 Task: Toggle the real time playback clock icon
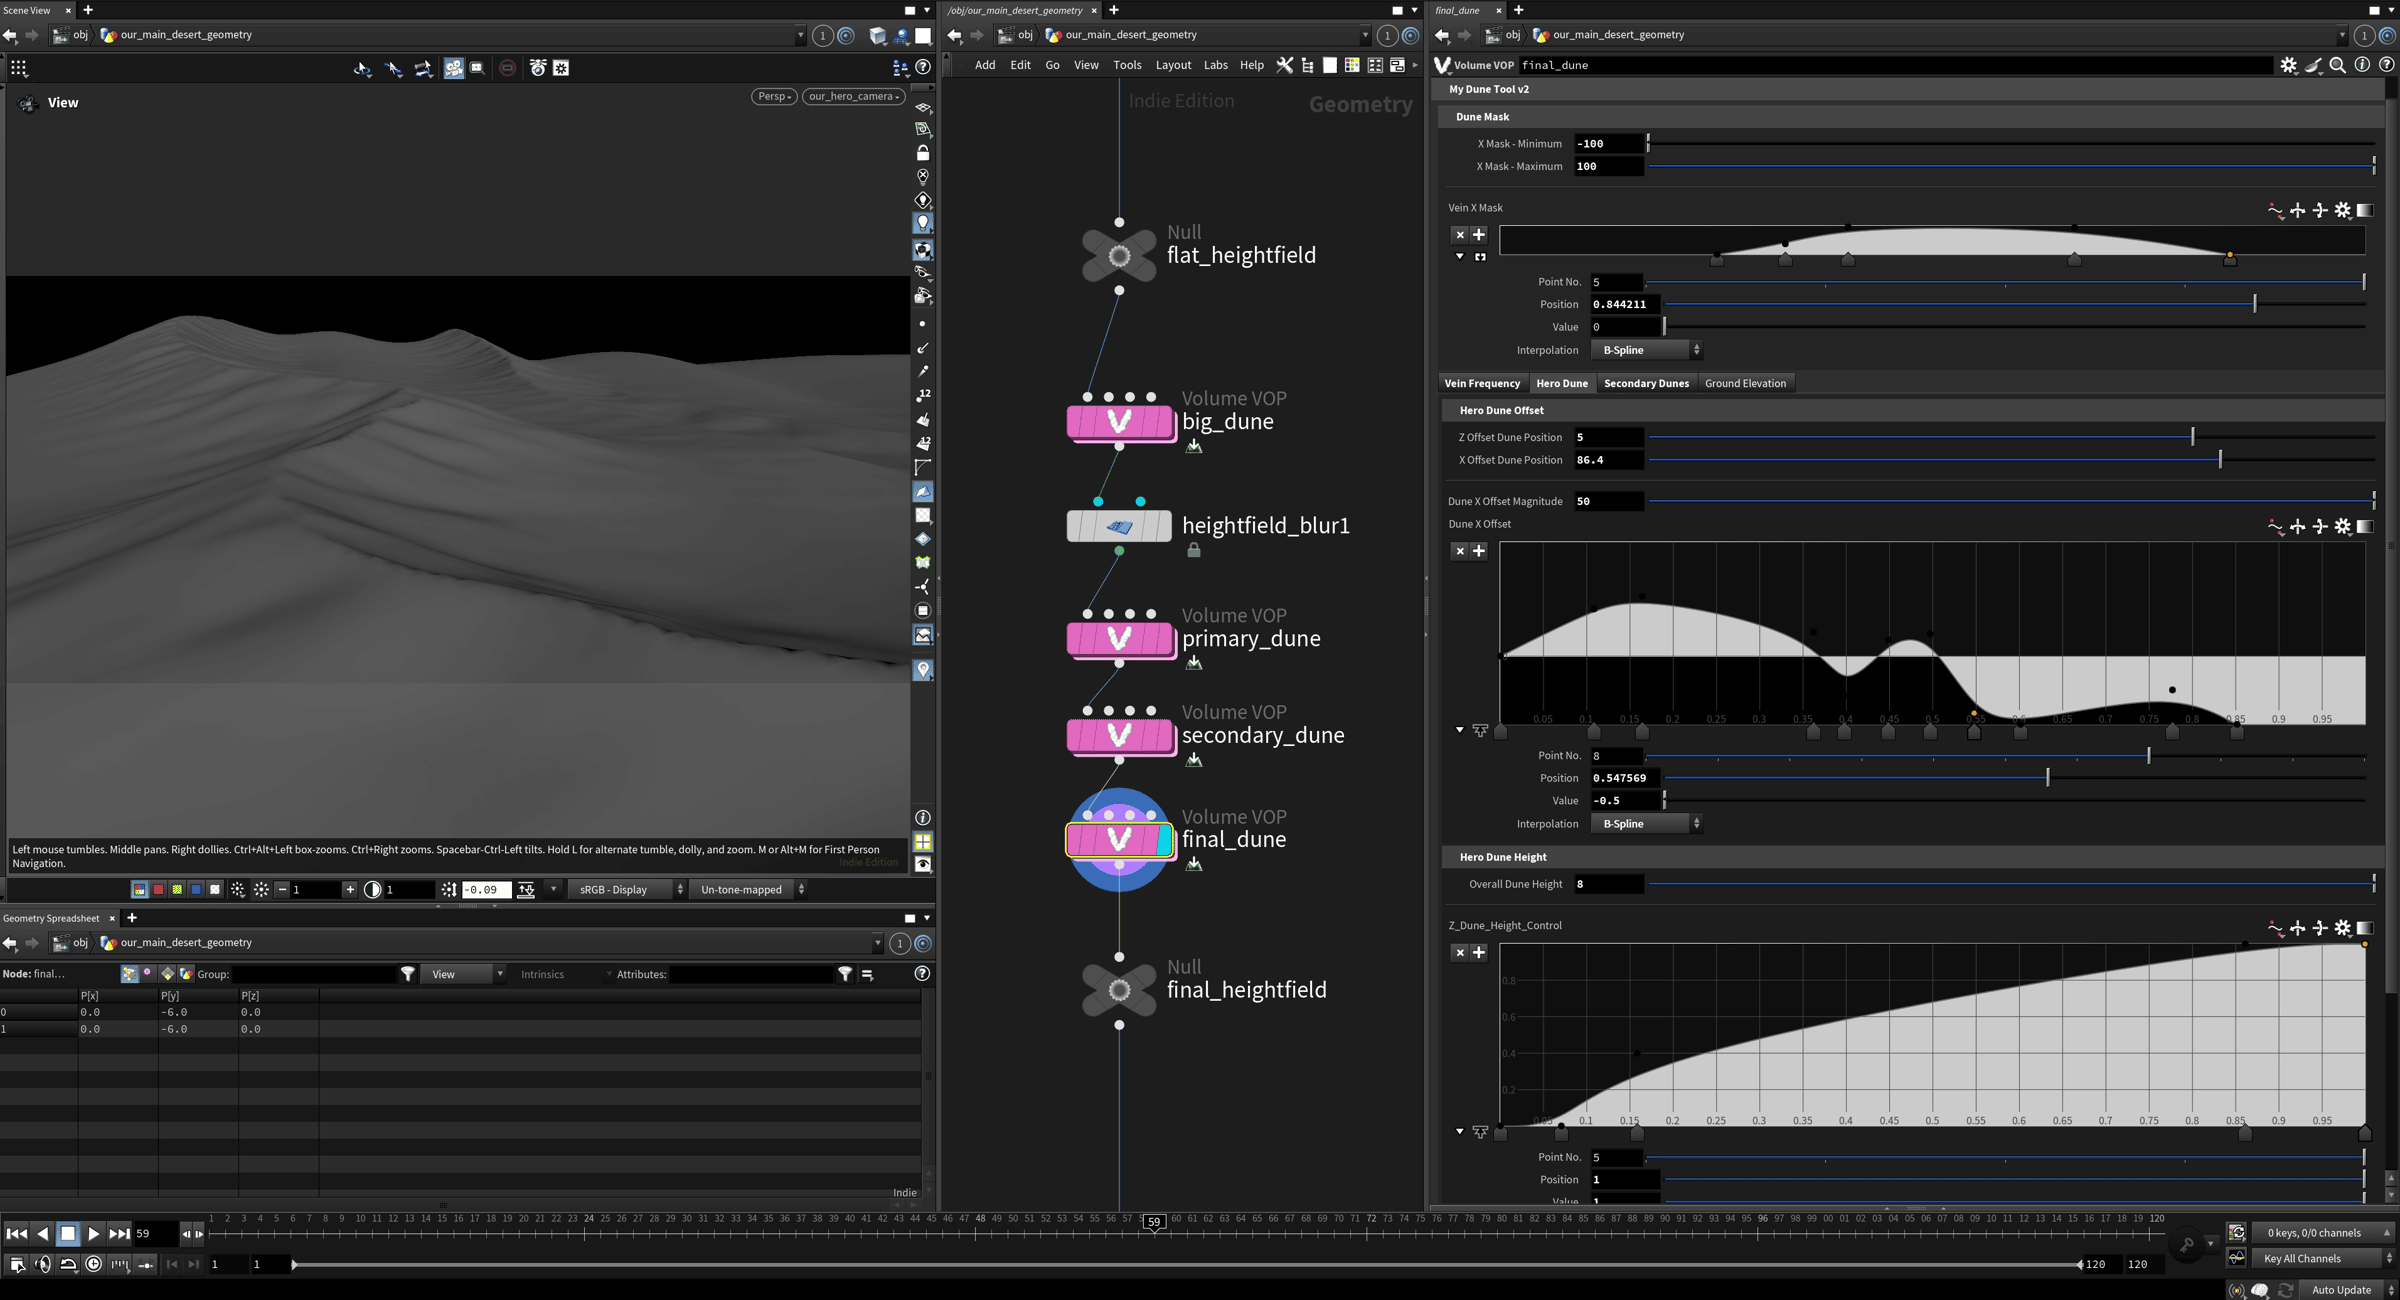coord(93,1265)
